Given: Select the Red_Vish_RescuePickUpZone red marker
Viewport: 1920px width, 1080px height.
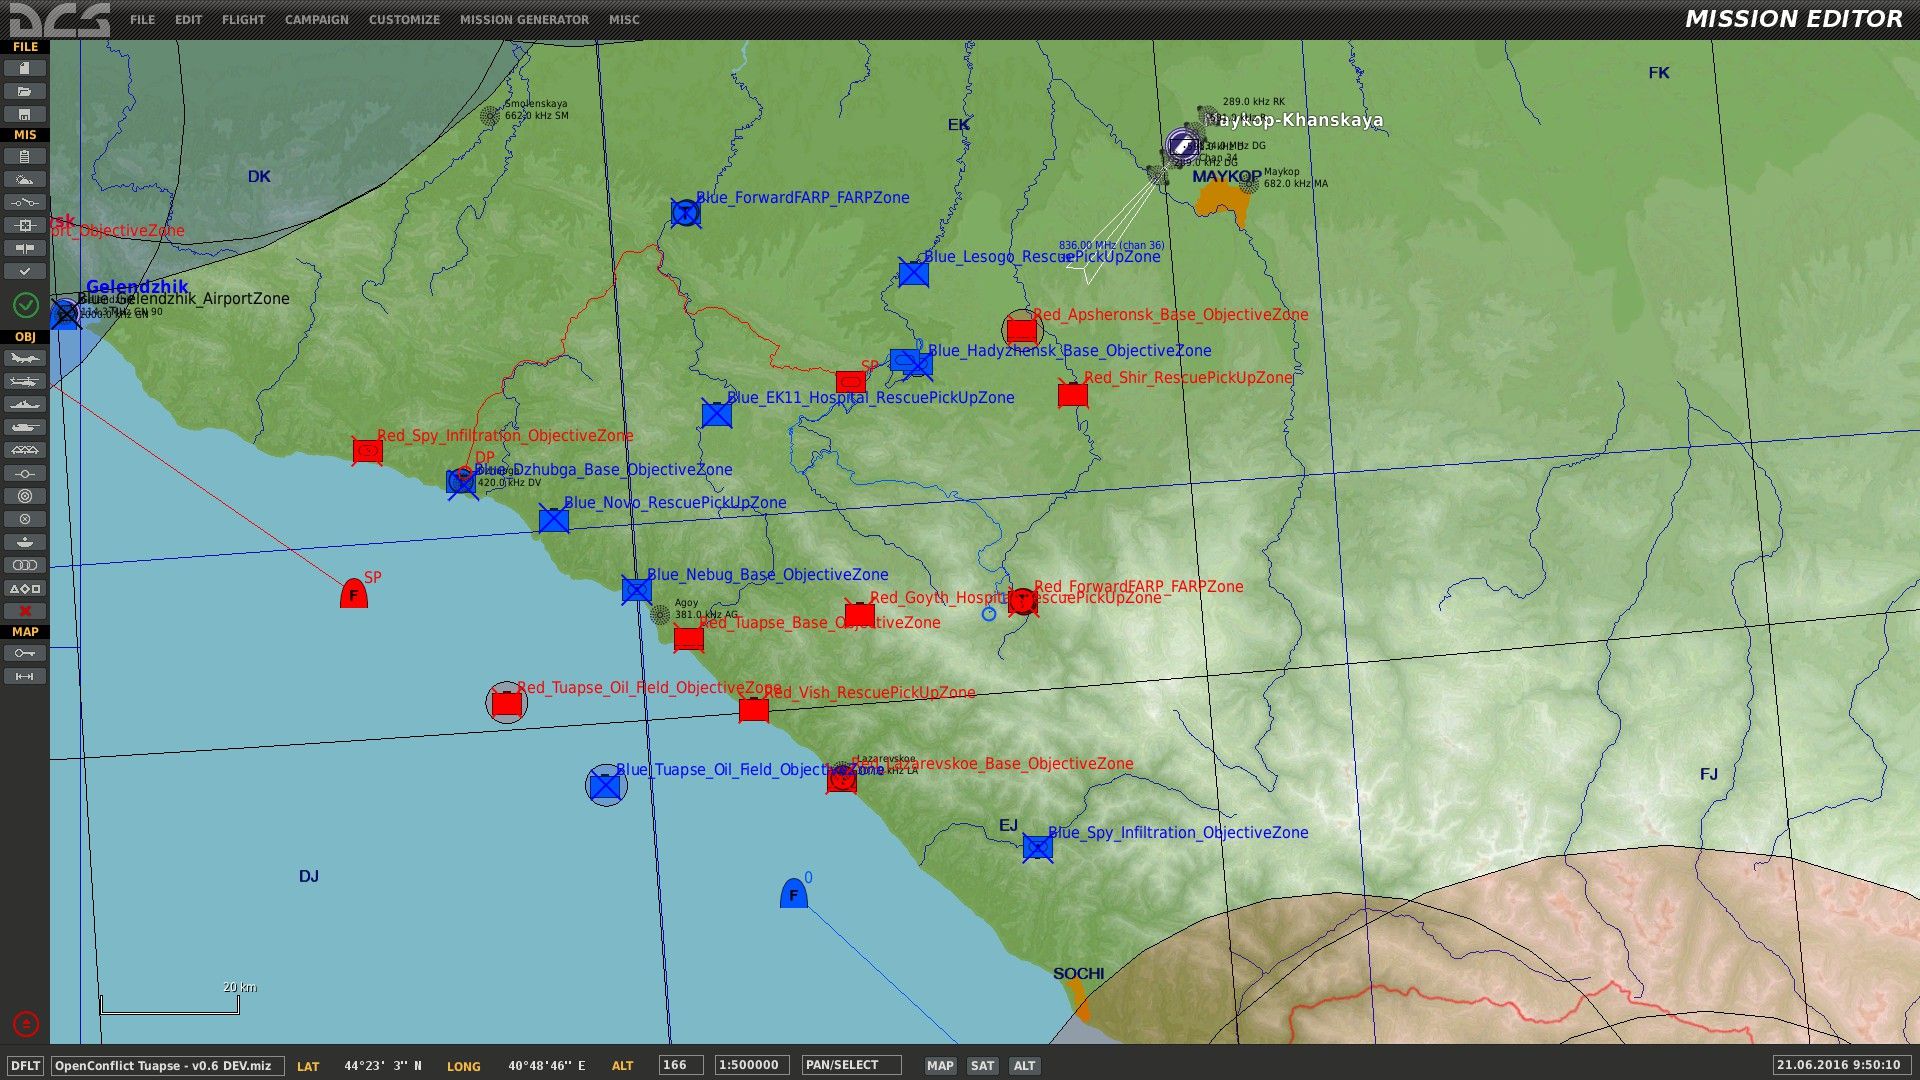Looking at the screenshot, I should point(754,710).
